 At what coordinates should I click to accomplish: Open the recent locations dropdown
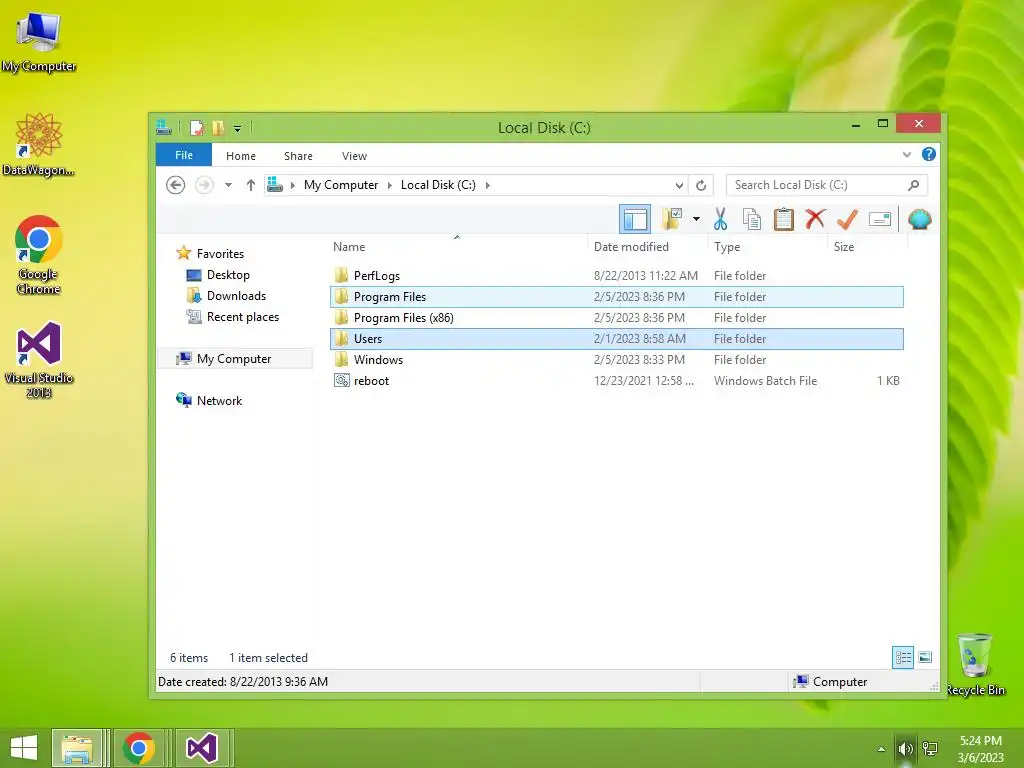tap(228, 185)
